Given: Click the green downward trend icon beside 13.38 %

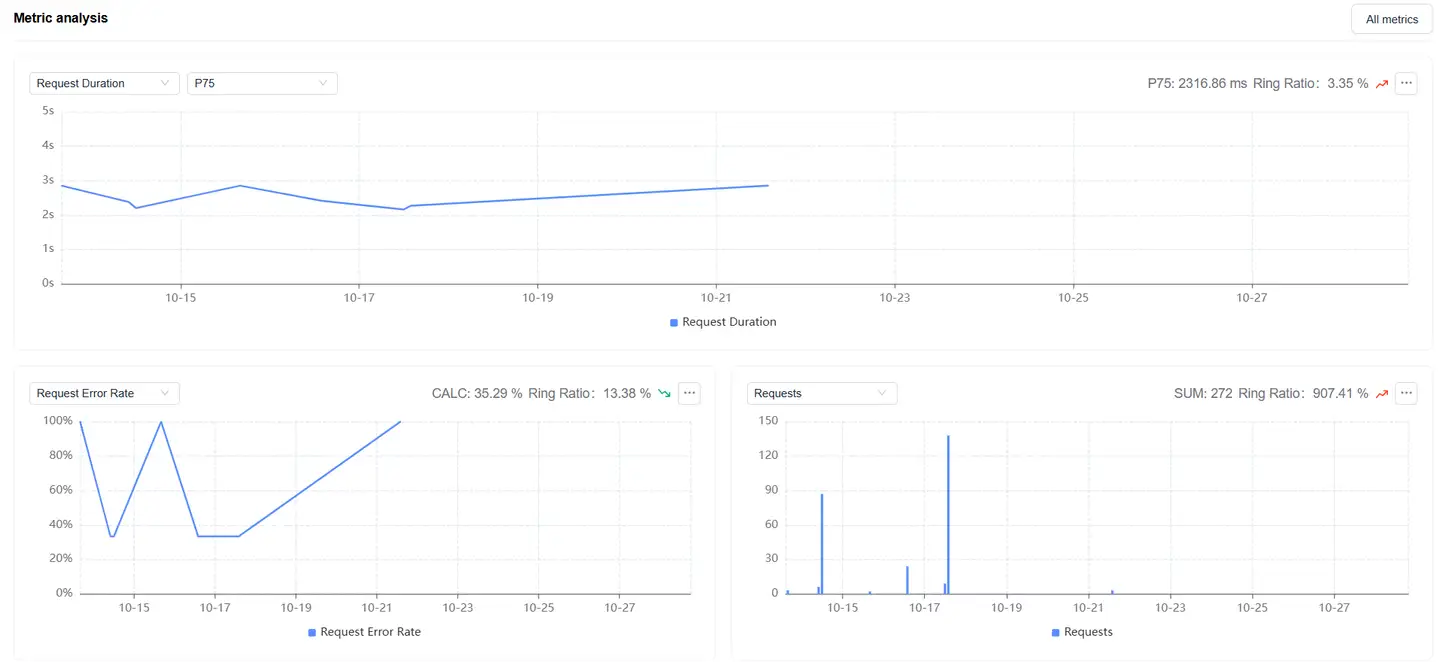Looking at the screenshot, I should (x=664, y=394).
